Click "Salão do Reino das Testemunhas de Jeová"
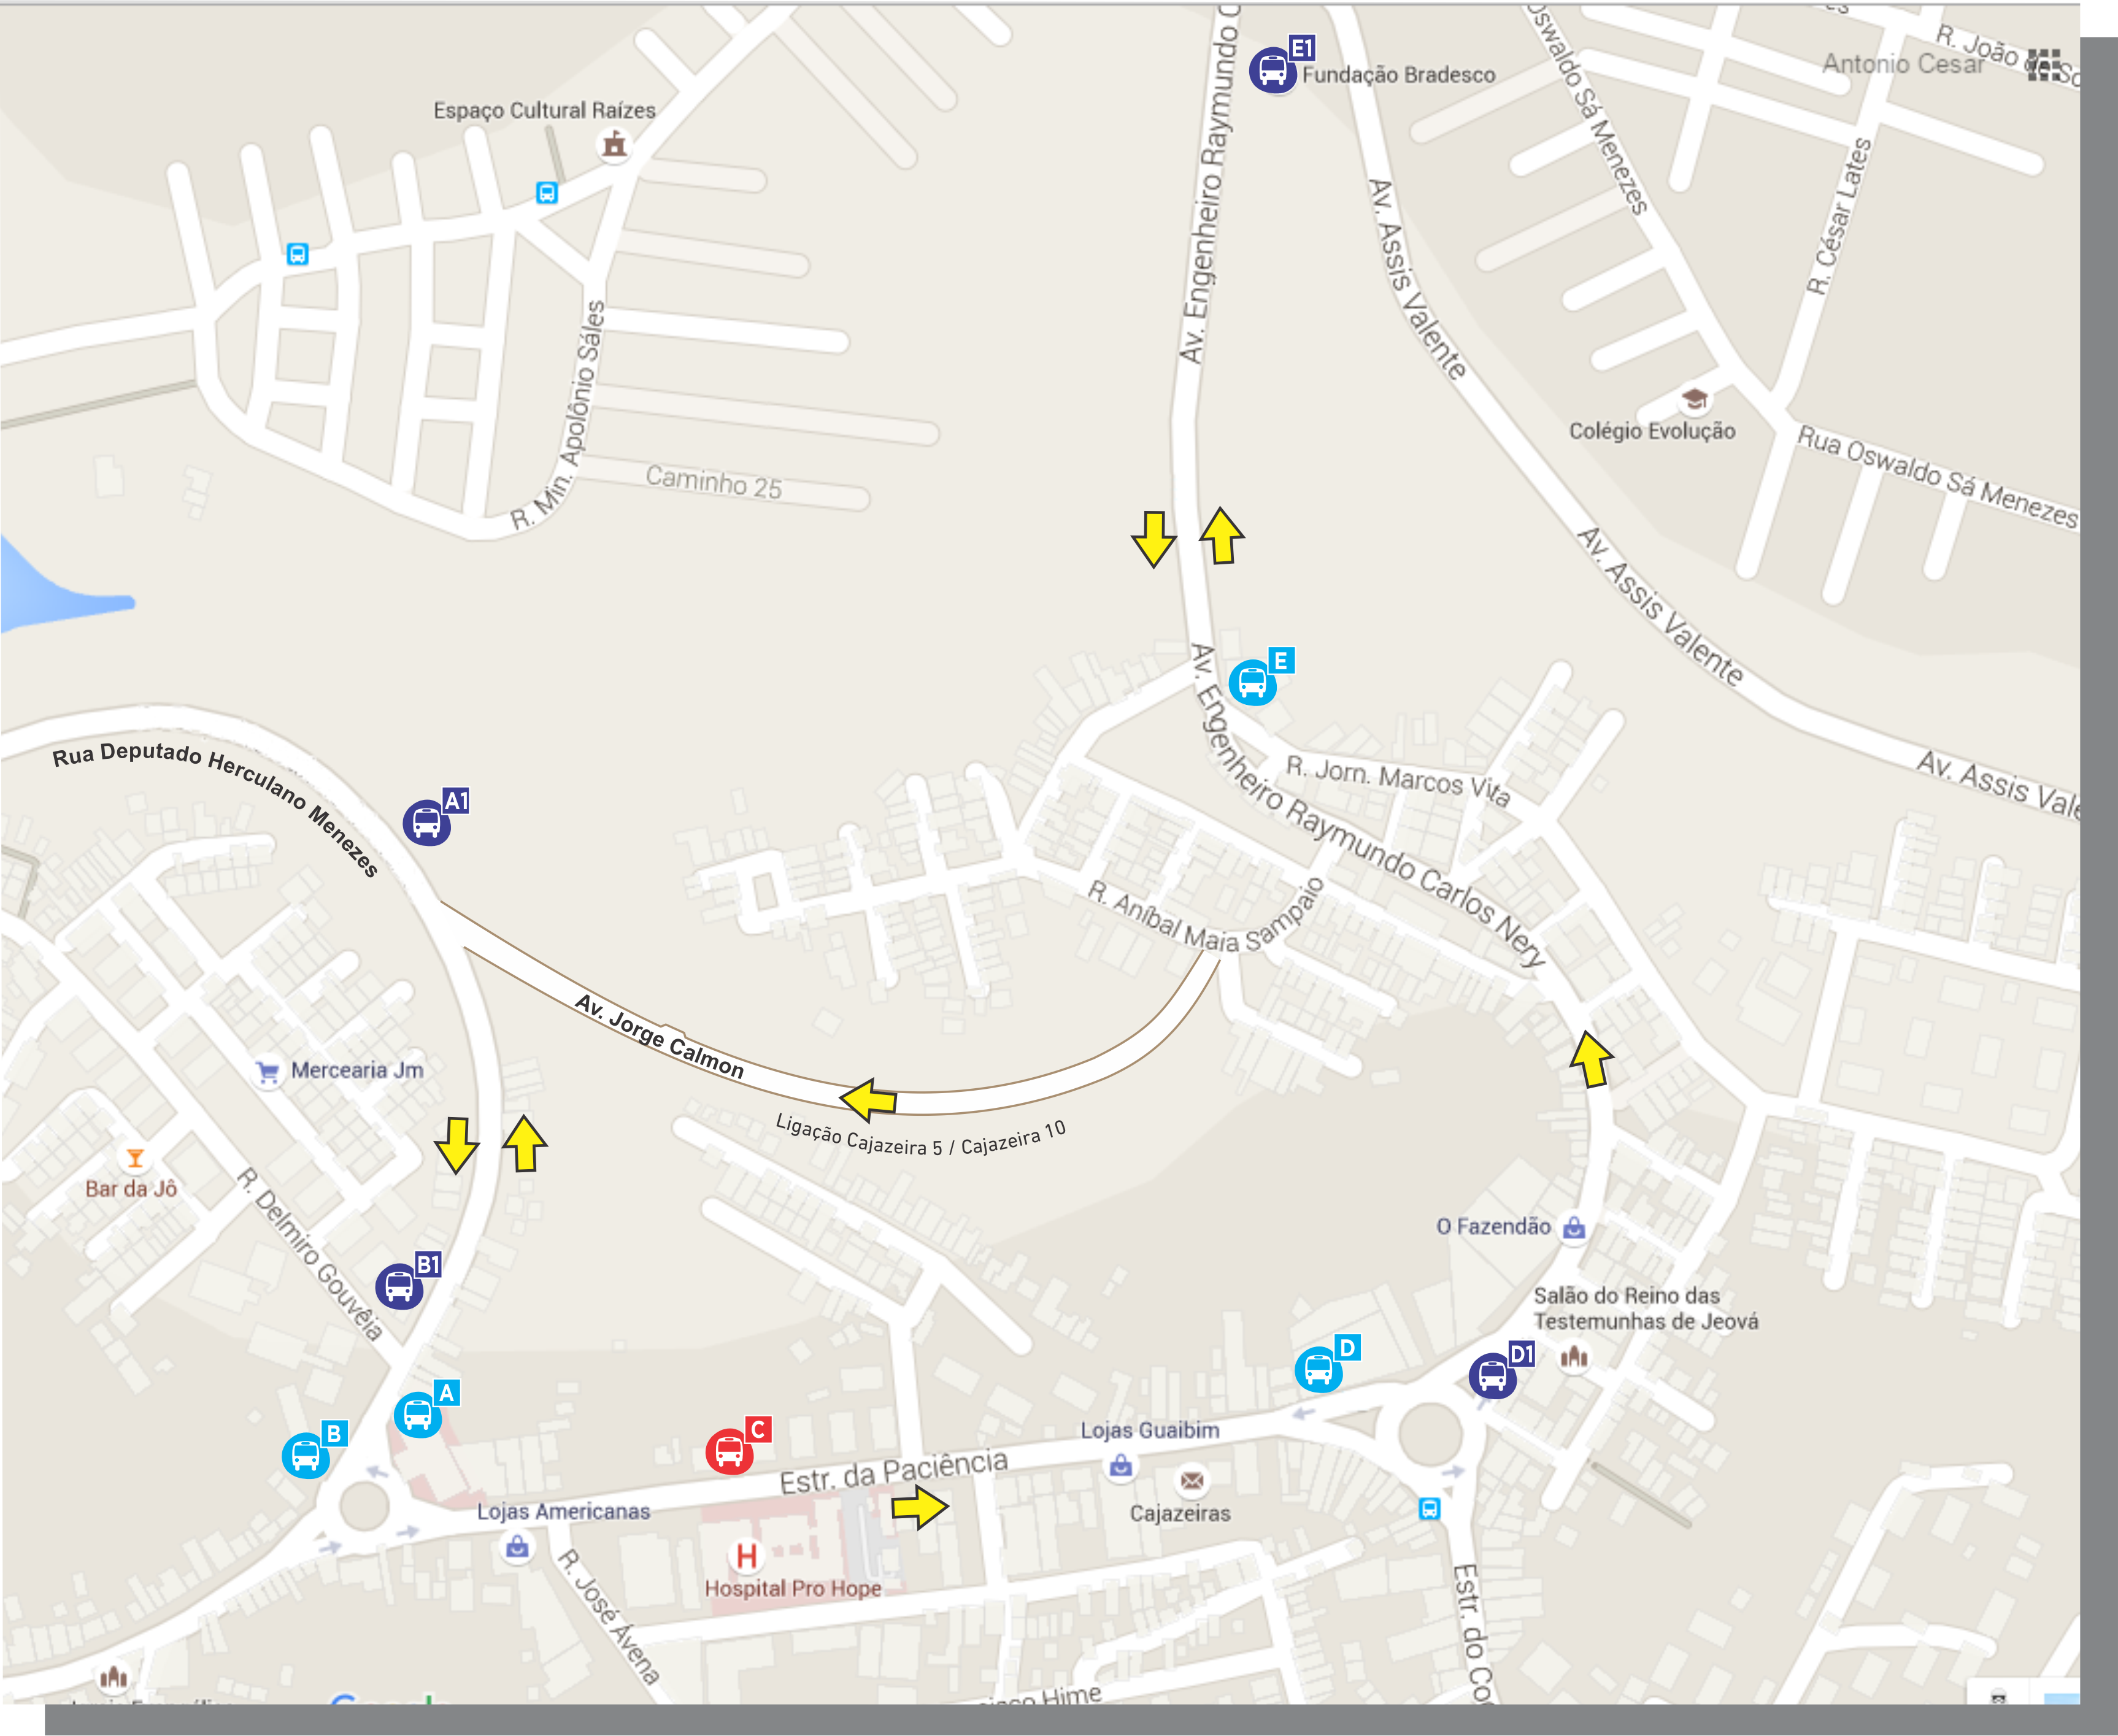The image size is (2118, 1736). (1646, 1309)
